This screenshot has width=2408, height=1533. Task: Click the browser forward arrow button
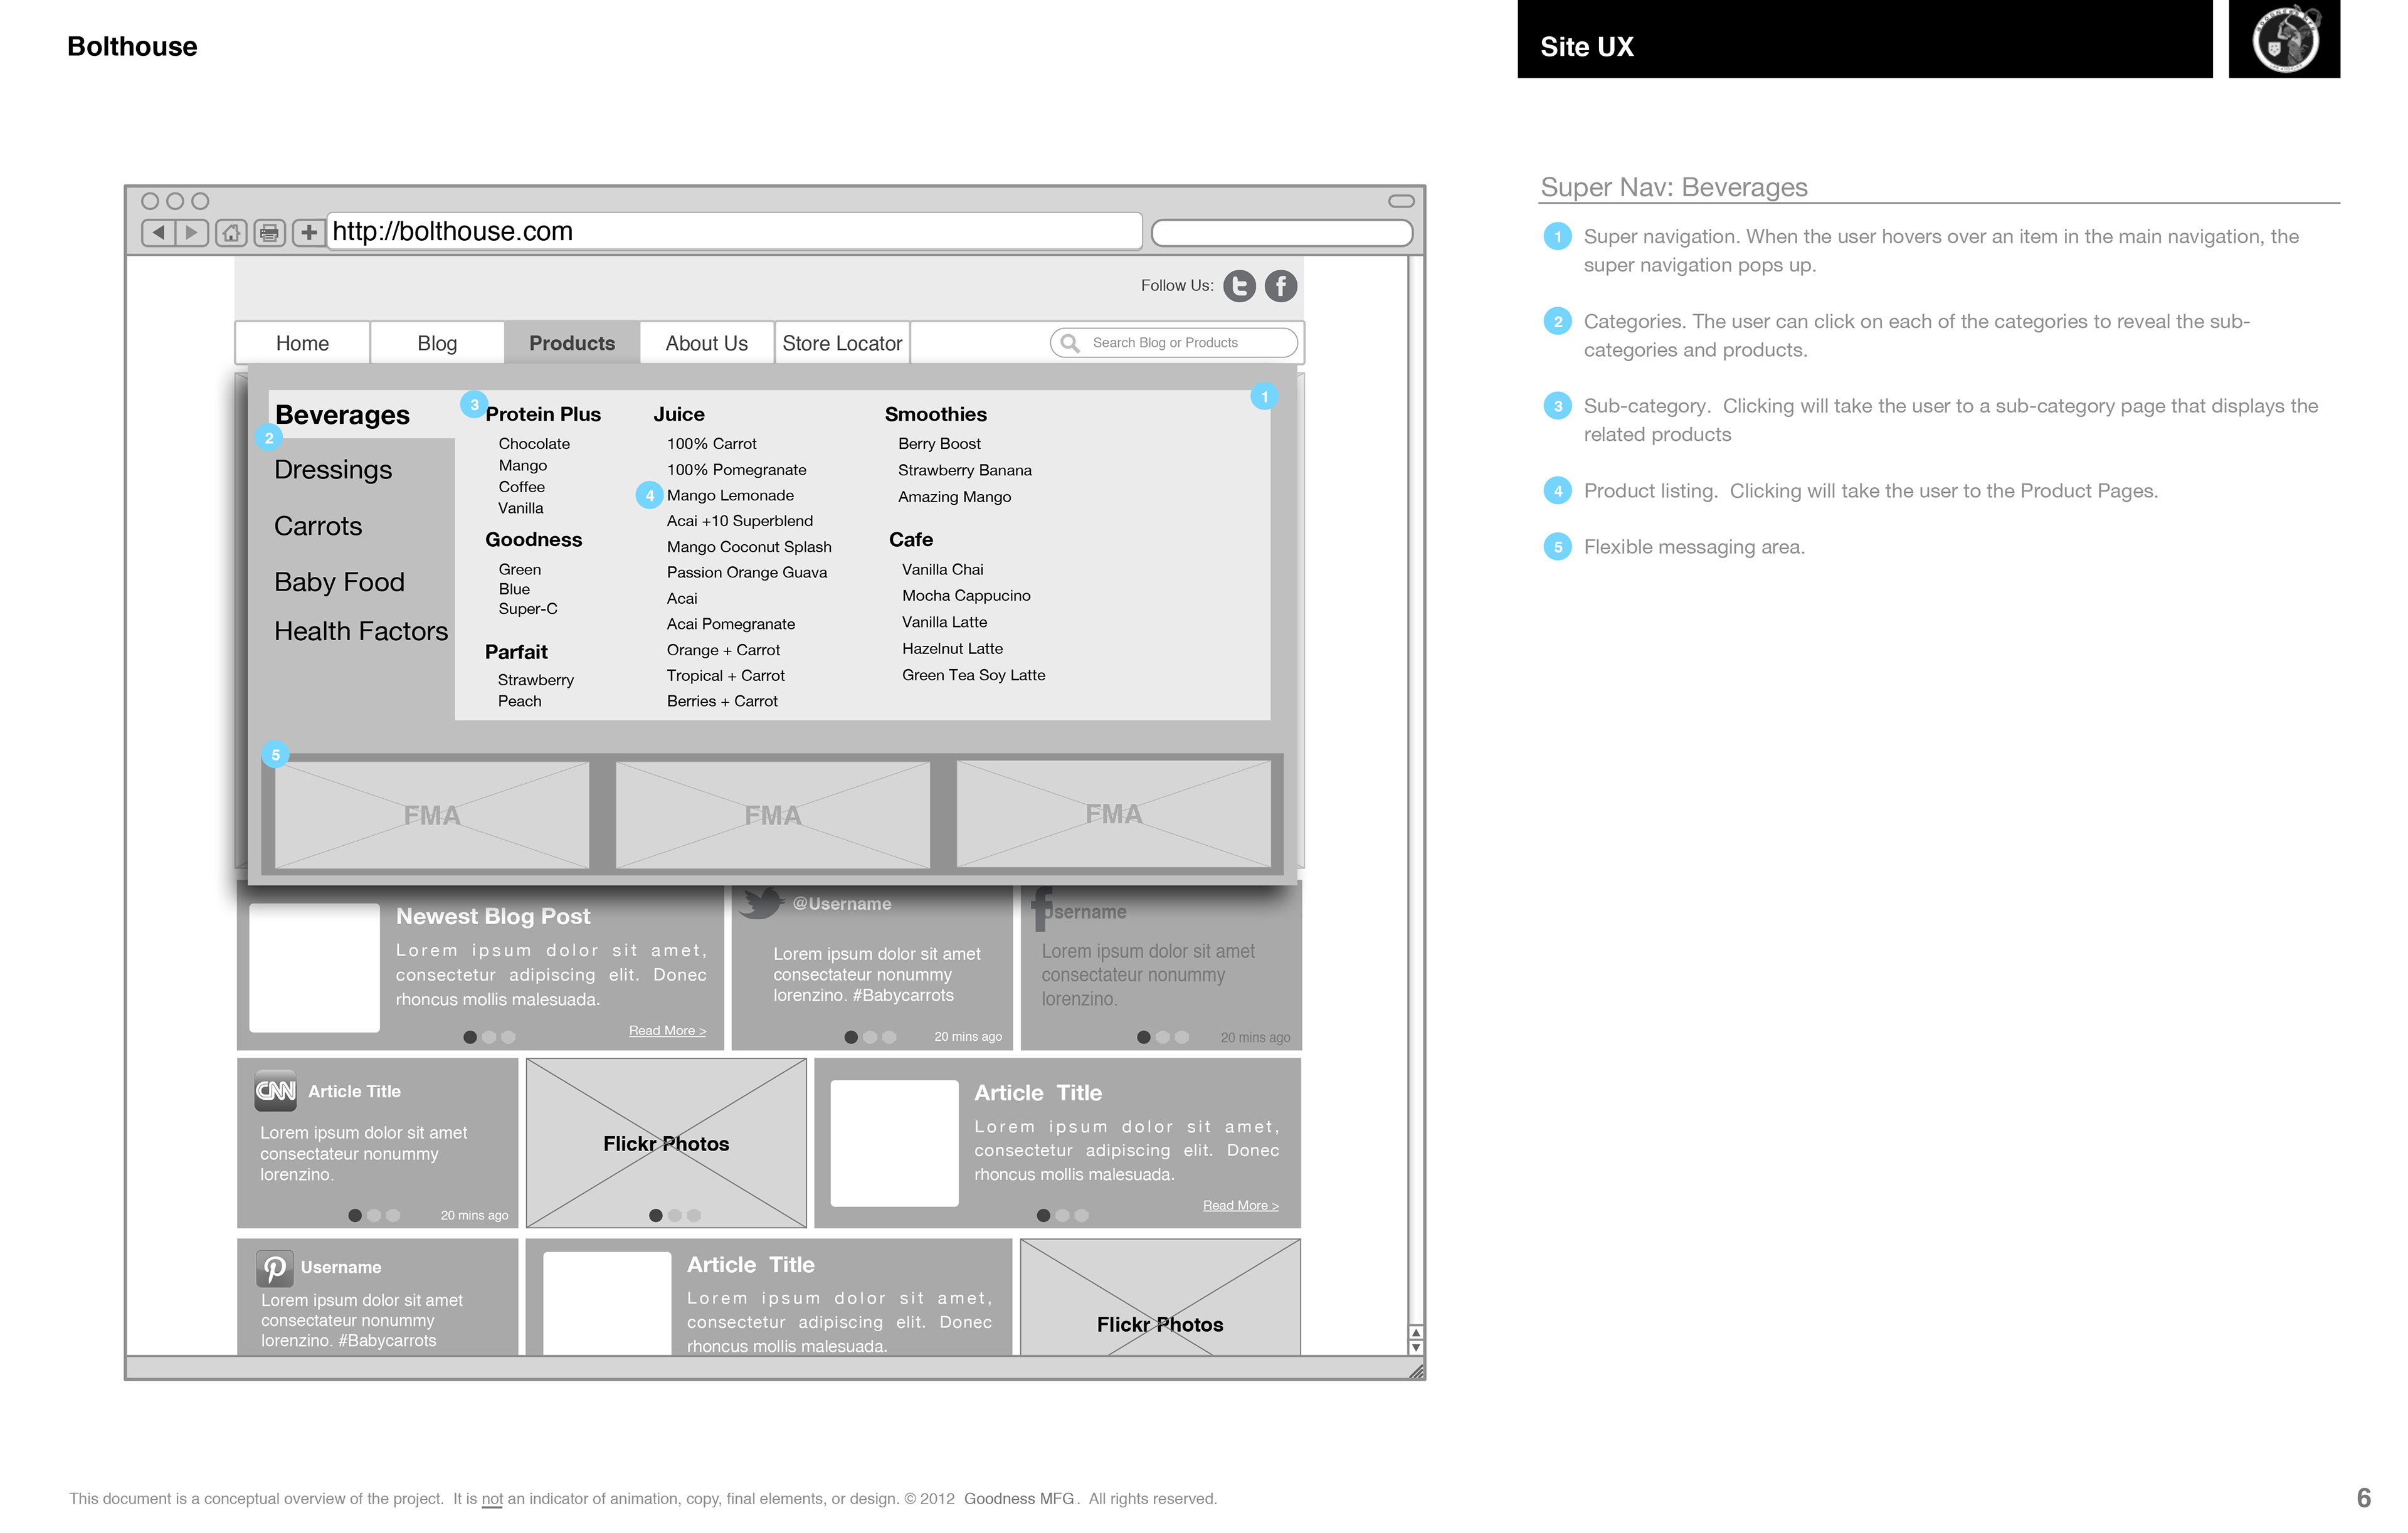pos(192,232)
